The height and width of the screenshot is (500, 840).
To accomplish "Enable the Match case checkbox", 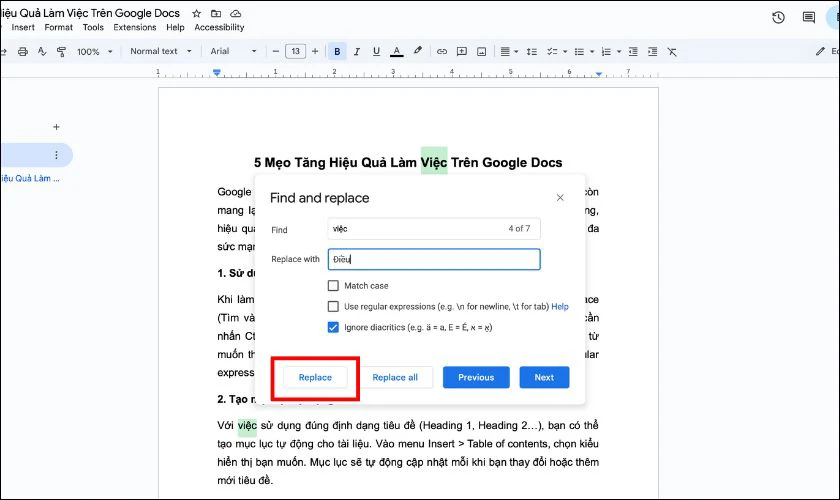I will [x=333, y=286].
